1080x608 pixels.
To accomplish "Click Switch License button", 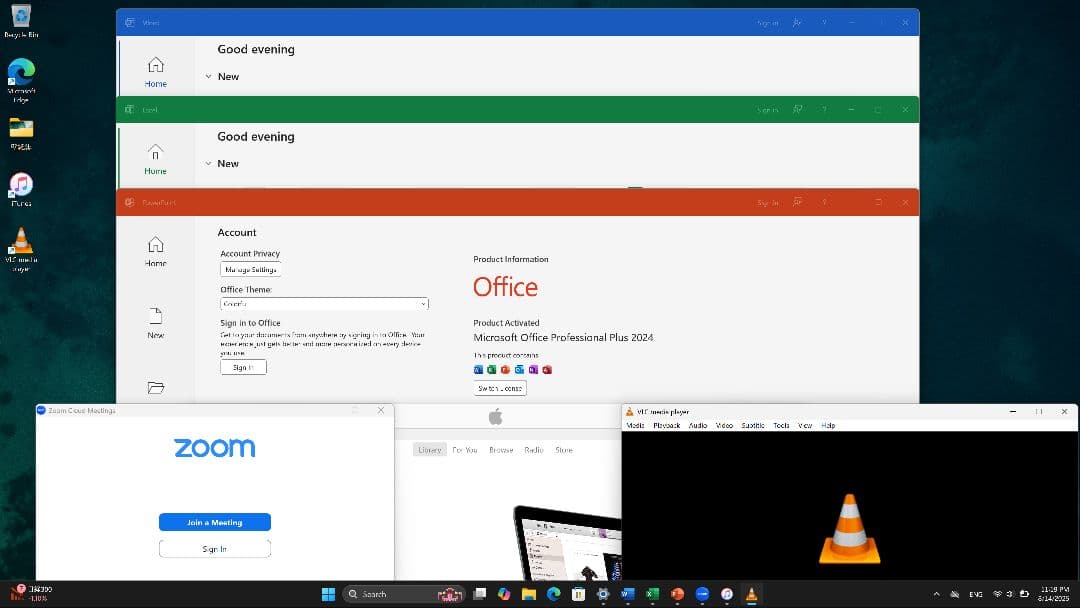I will pyautogui.click(x=499, y=388).
